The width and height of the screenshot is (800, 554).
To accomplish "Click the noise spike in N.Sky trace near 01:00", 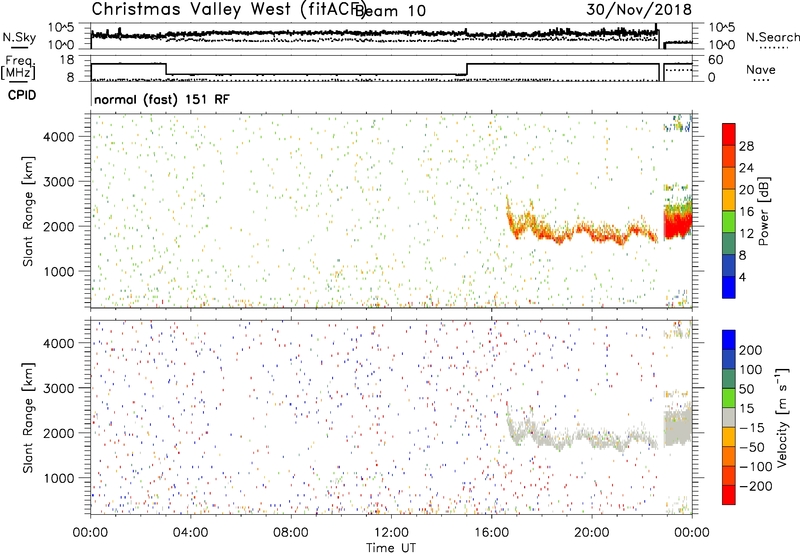I will click(x=119, y=33).
